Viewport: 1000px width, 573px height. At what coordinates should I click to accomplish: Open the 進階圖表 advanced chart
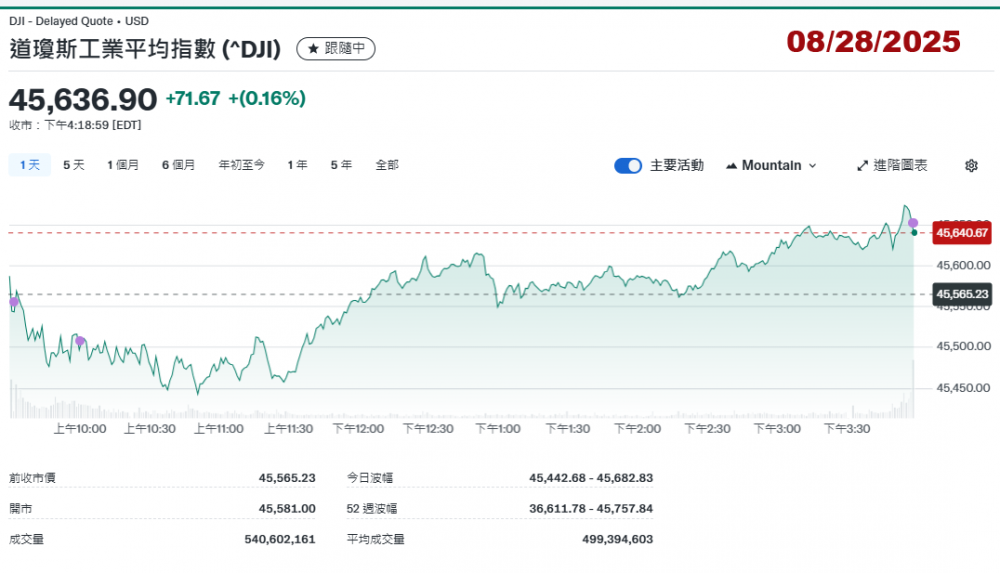[x=892, y=166]
